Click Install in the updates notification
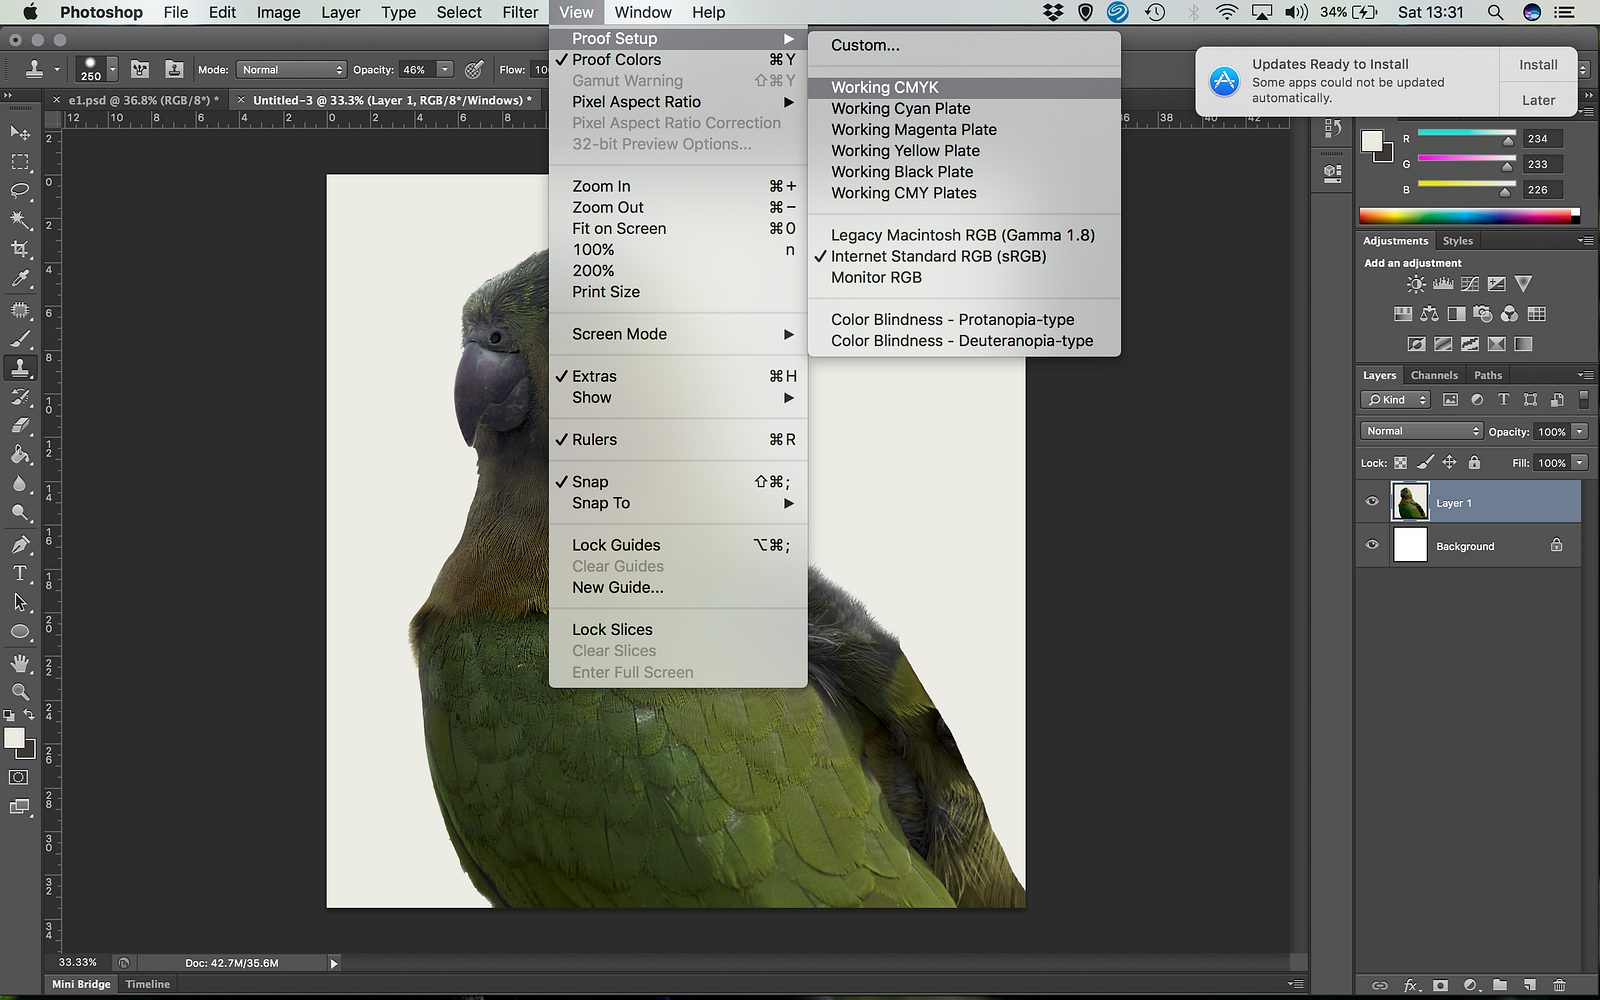Image resolution: width=1600 pixels, height=1000 pixels. click(x=1538, y=65)
